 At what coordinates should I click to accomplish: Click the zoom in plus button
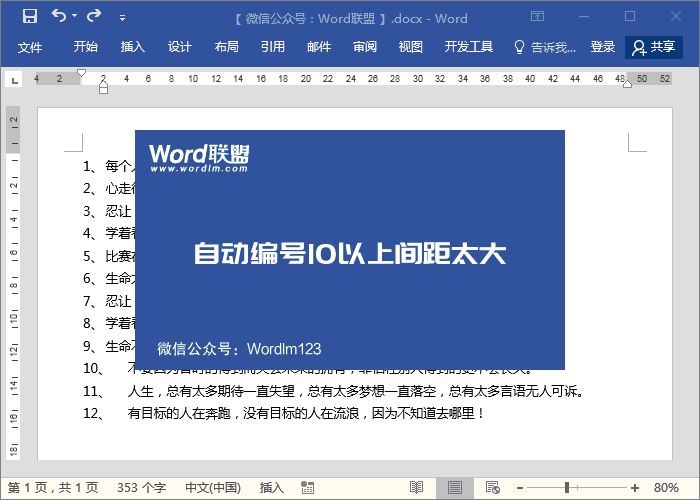pos(635,488)
